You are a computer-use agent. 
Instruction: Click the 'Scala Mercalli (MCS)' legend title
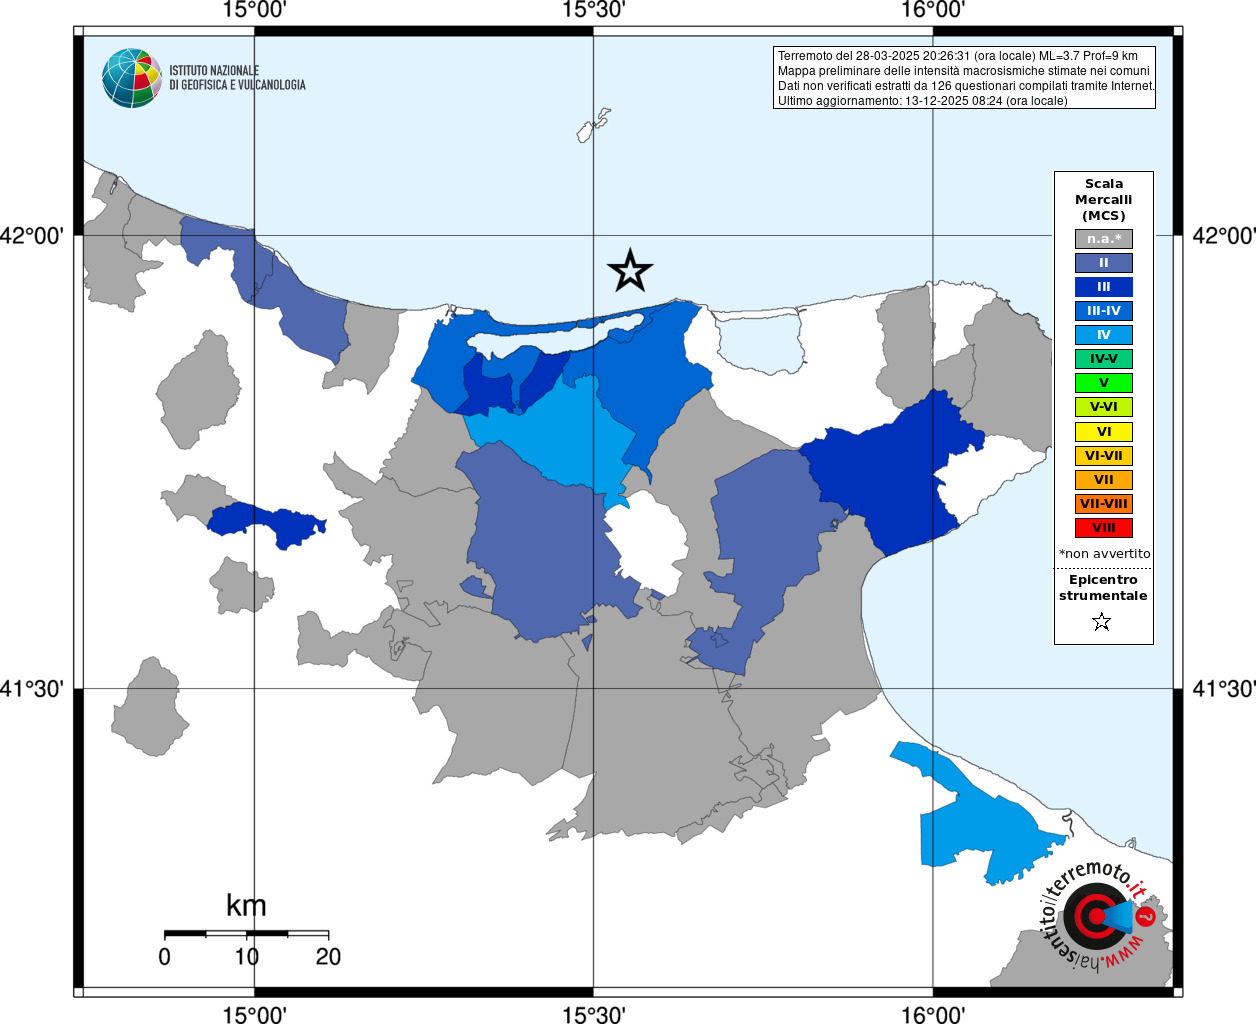pyautogui.click(x=1104, y=200)
